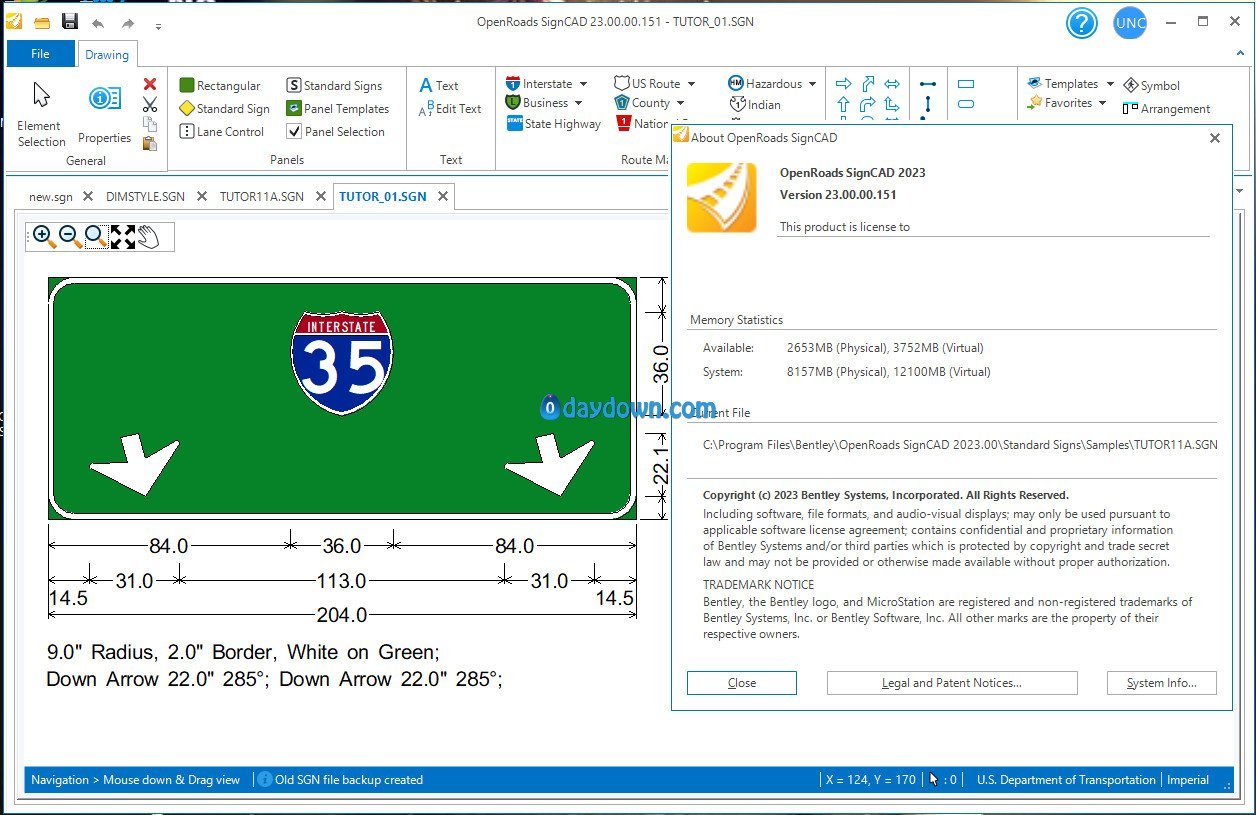Add a vertical dimension line
Screen dimensions: 1256x815
pyautogui.click(x=928, y=104)
